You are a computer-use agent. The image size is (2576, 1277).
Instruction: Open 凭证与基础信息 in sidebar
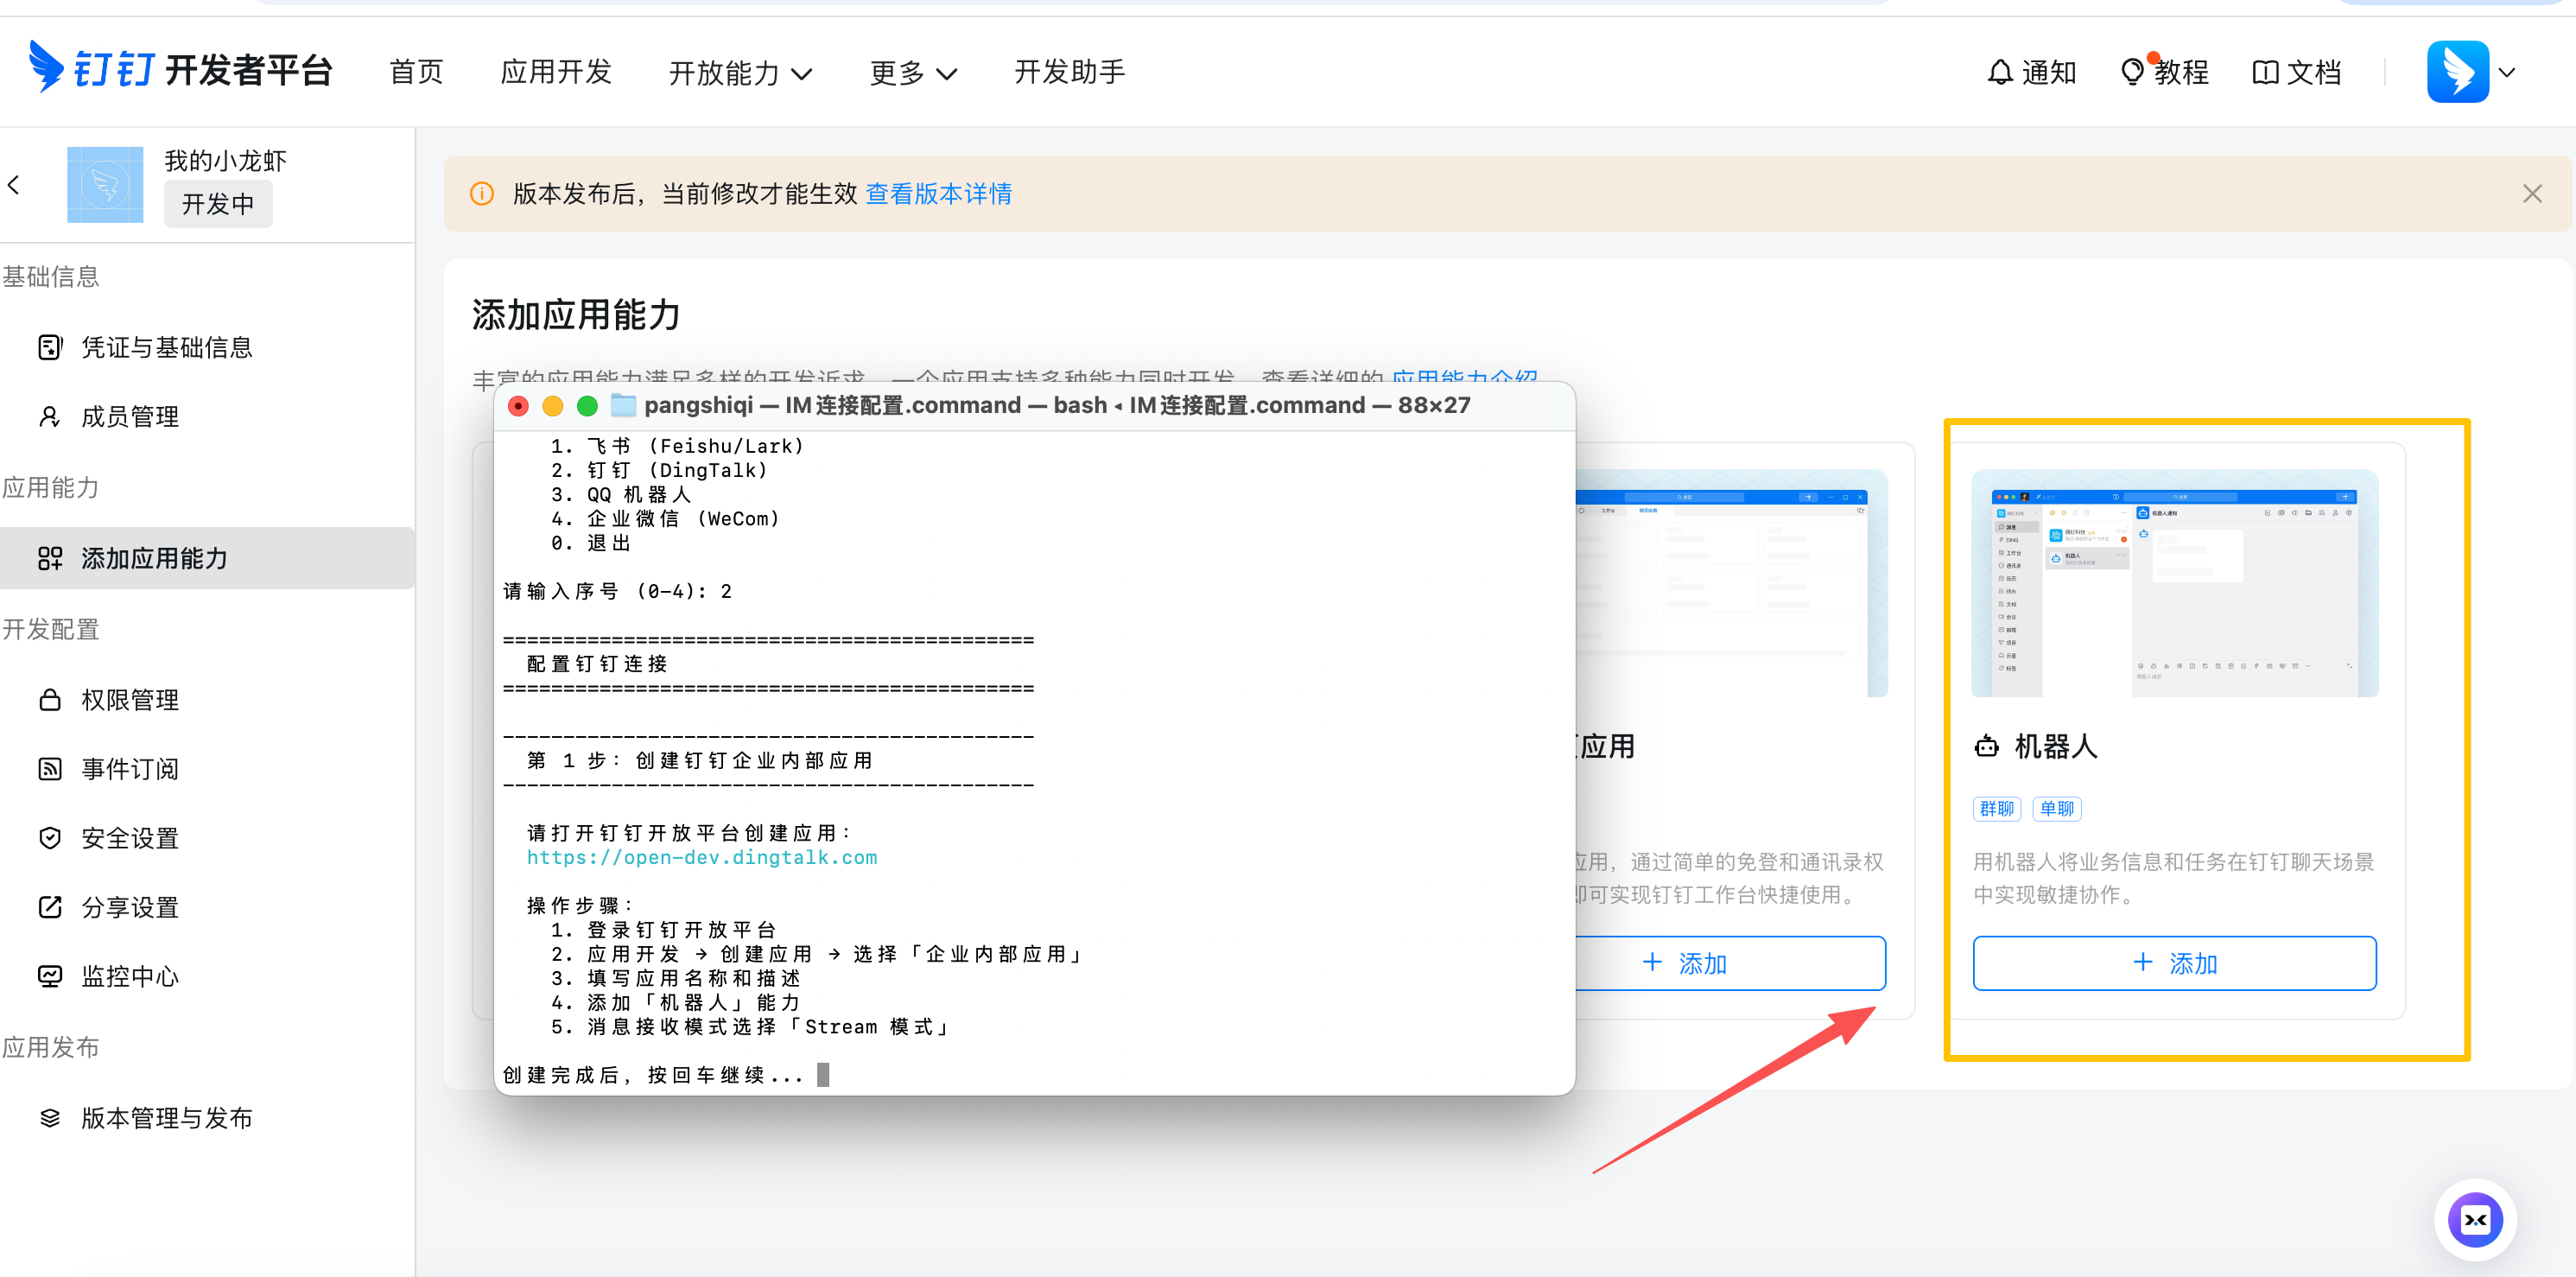[166, 347]
